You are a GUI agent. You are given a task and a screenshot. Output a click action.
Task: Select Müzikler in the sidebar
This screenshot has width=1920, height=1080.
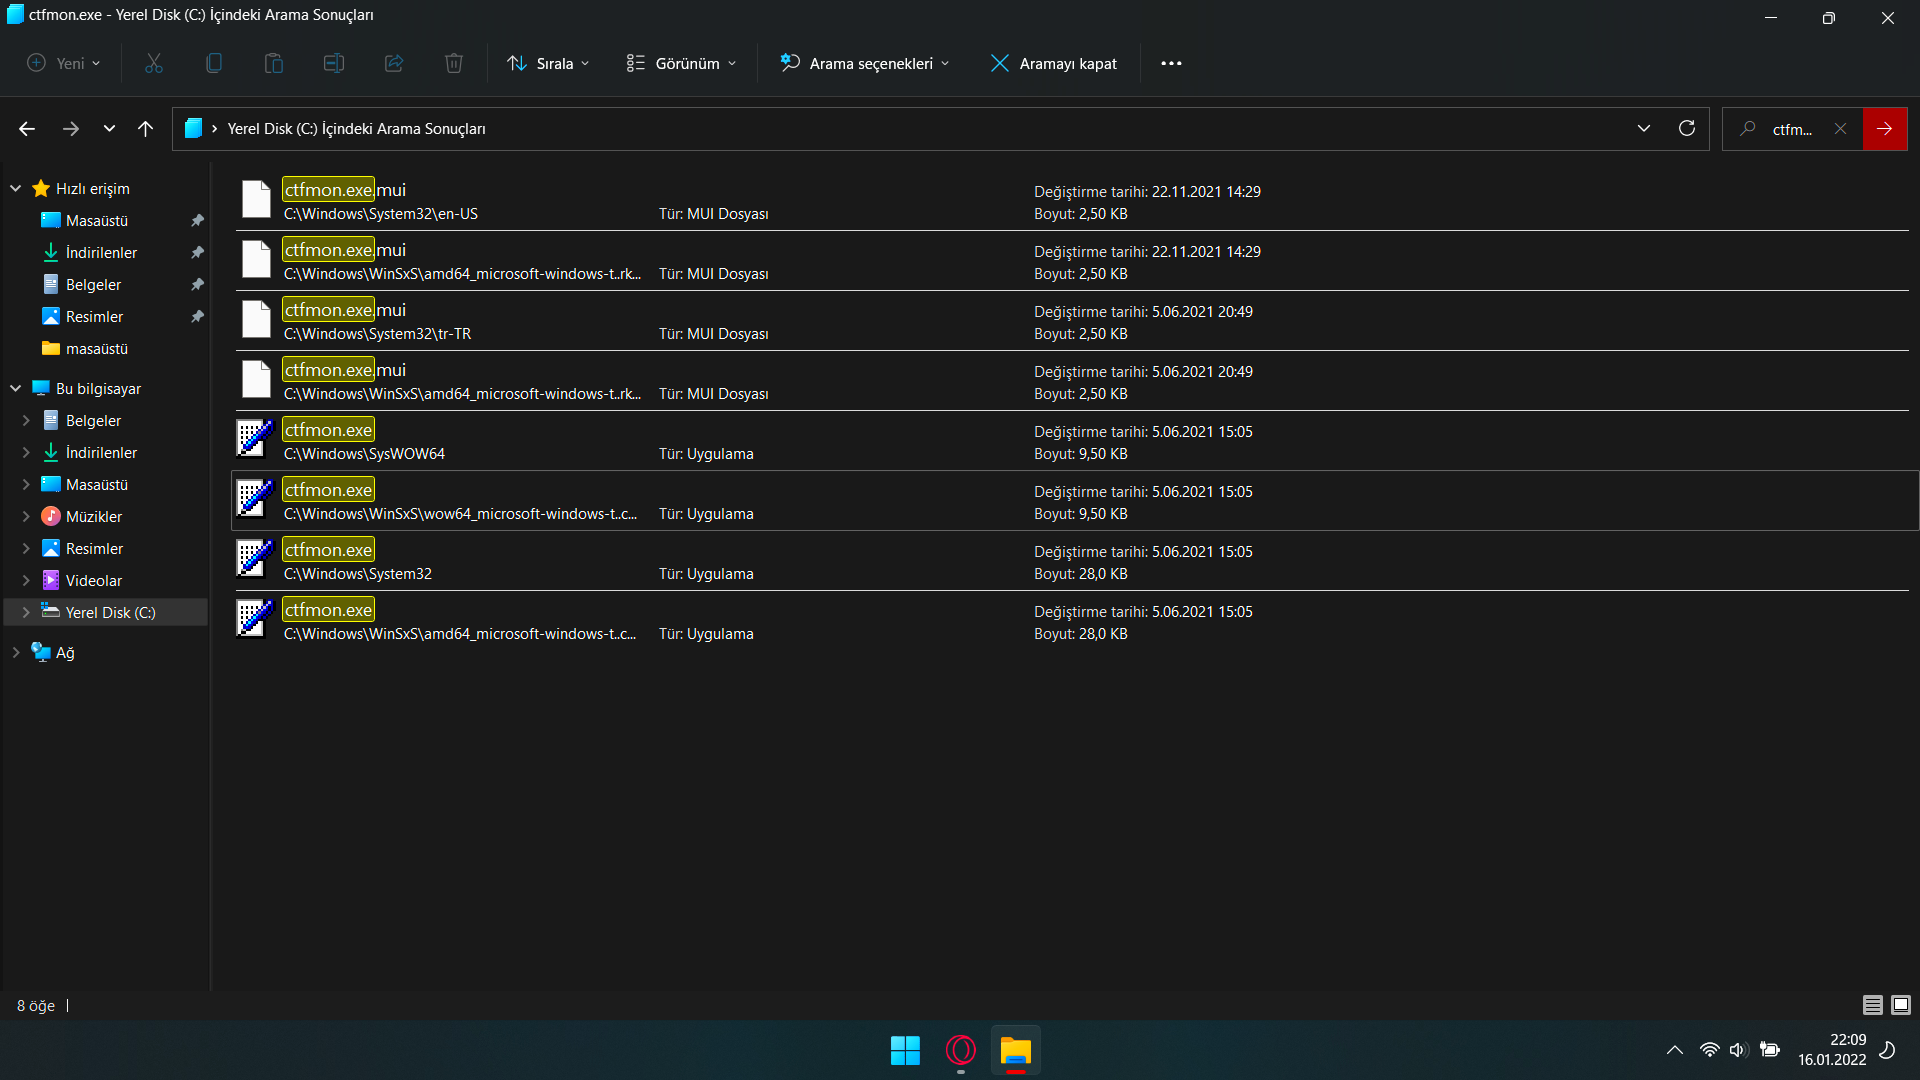(x=93, y=516)
